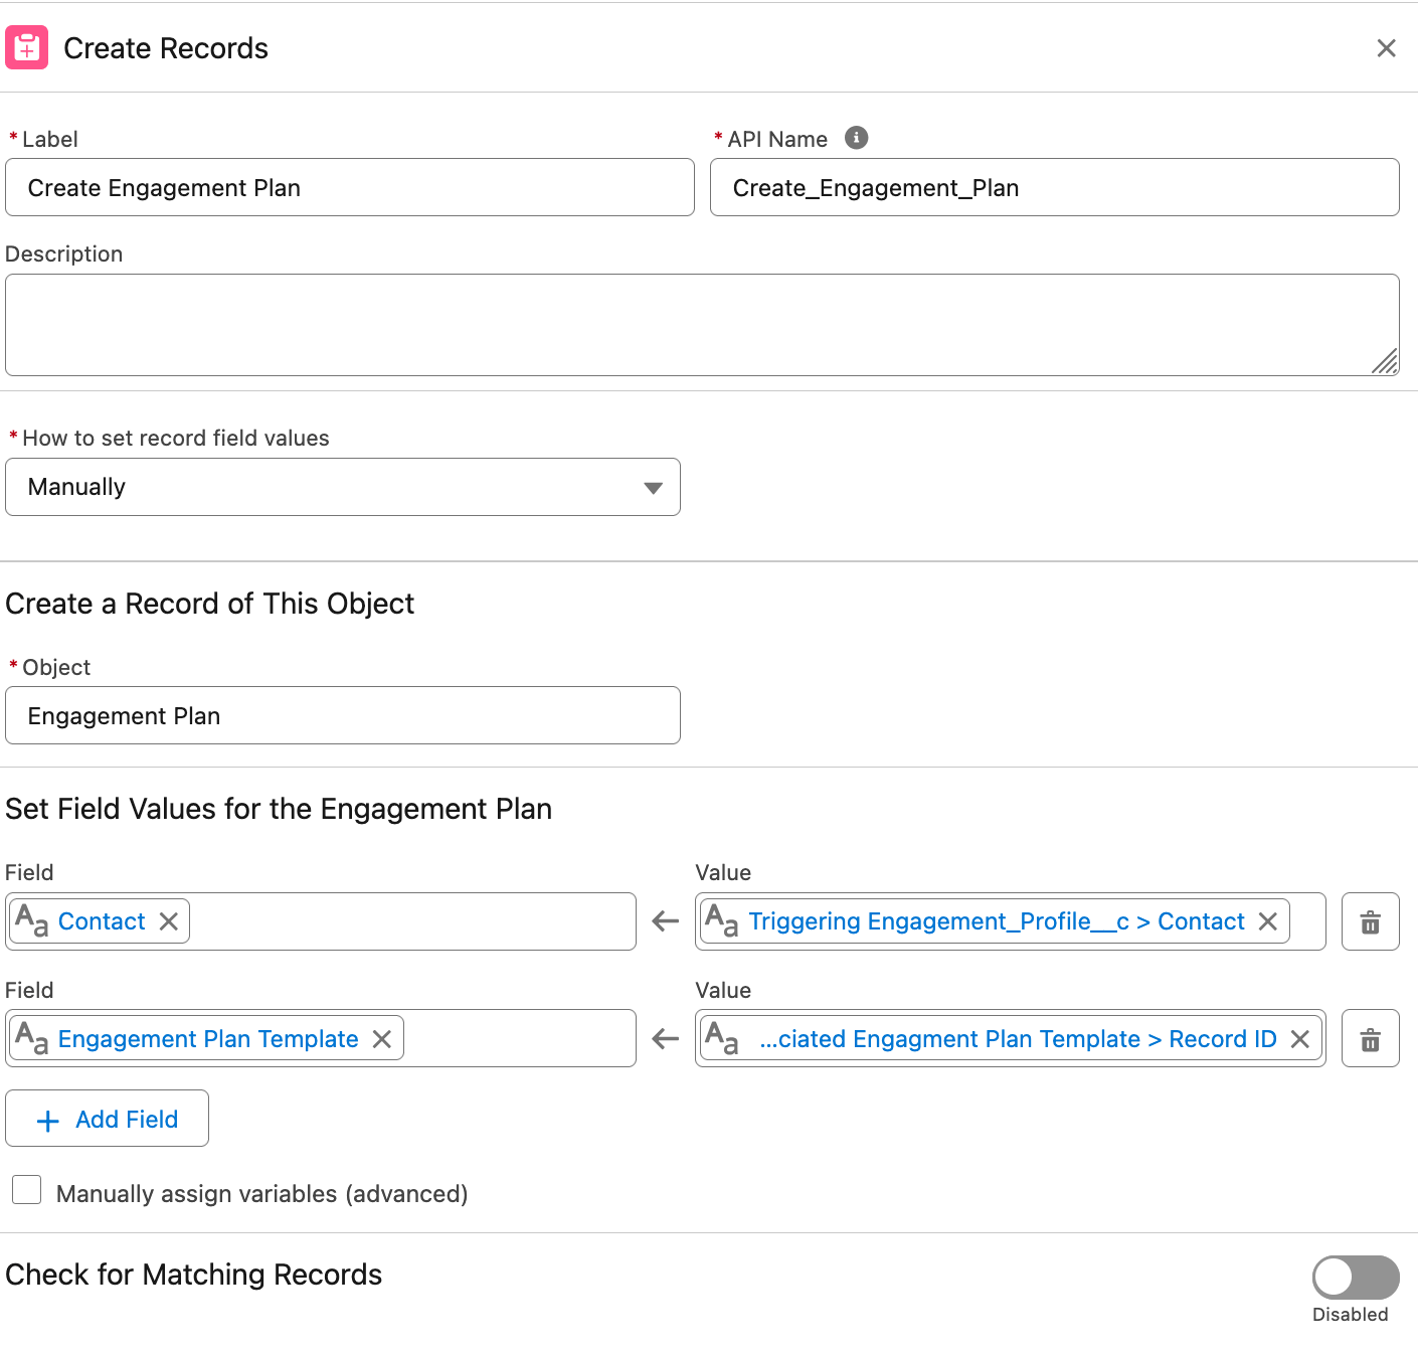This screenshot has width=1418, height=1354.
Task: Click the text type icon on the Engagement Plan Template pill
Action: 32,1039
